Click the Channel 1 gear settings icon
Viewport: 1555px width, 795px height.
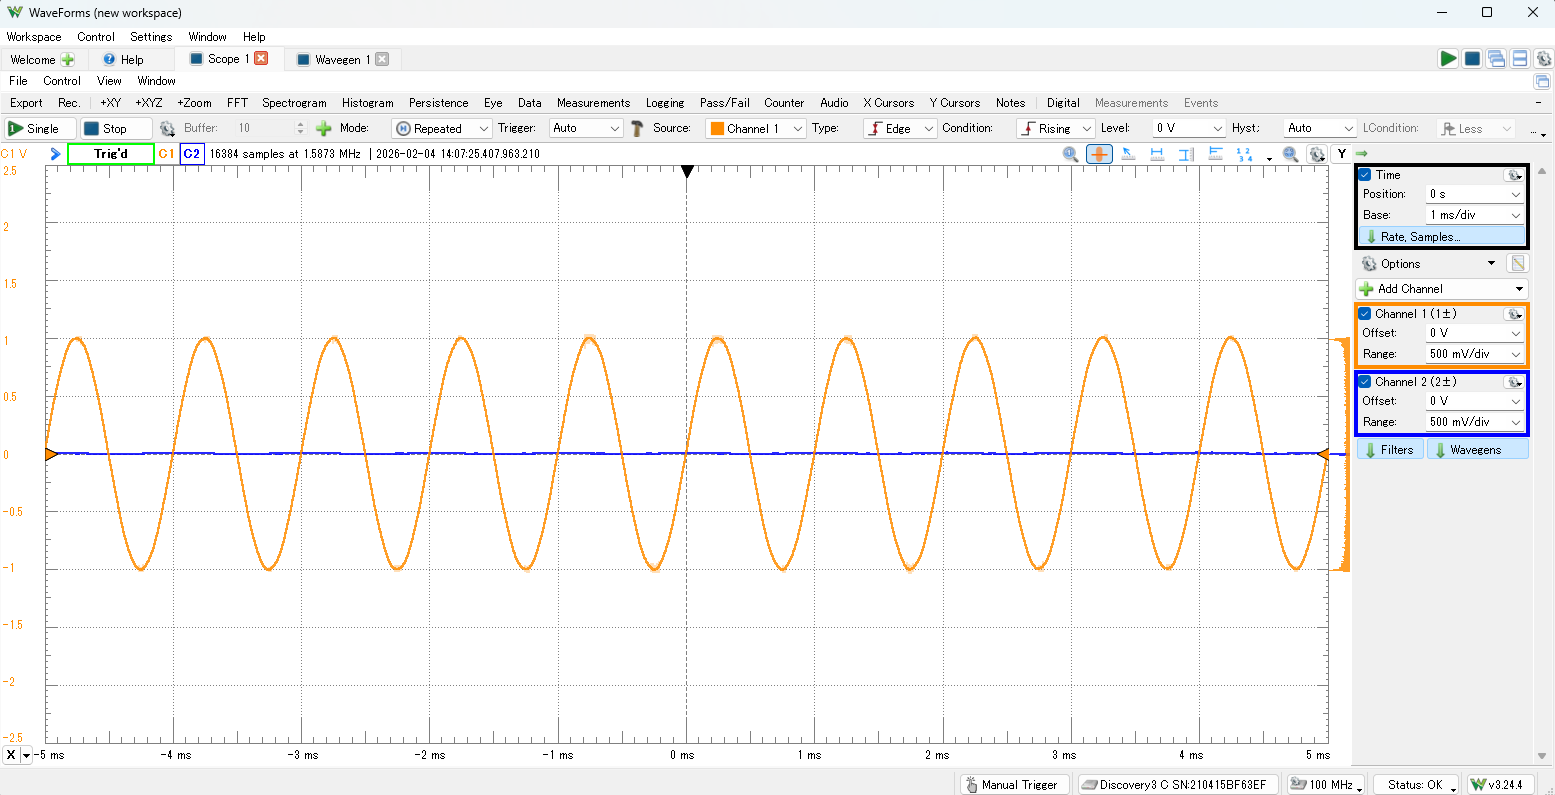point(1513,314)
